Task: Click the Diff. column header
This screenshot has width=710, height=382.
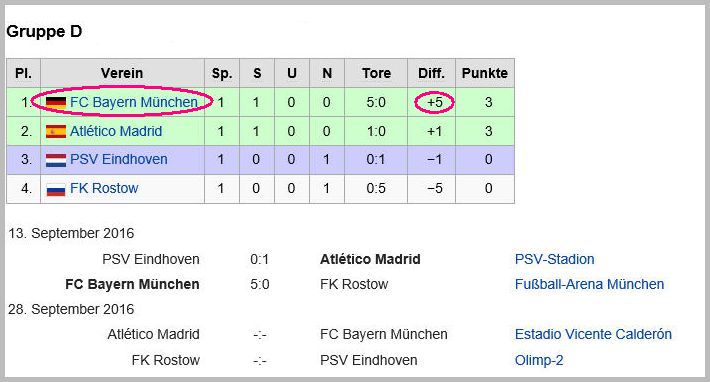Action: [431, 73]
